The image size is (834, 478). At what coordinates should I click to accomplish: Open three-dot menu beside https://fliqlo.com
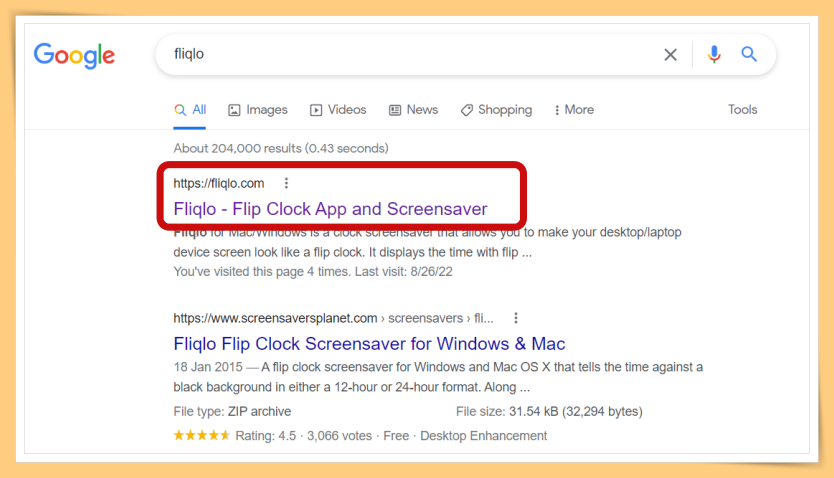286,183
